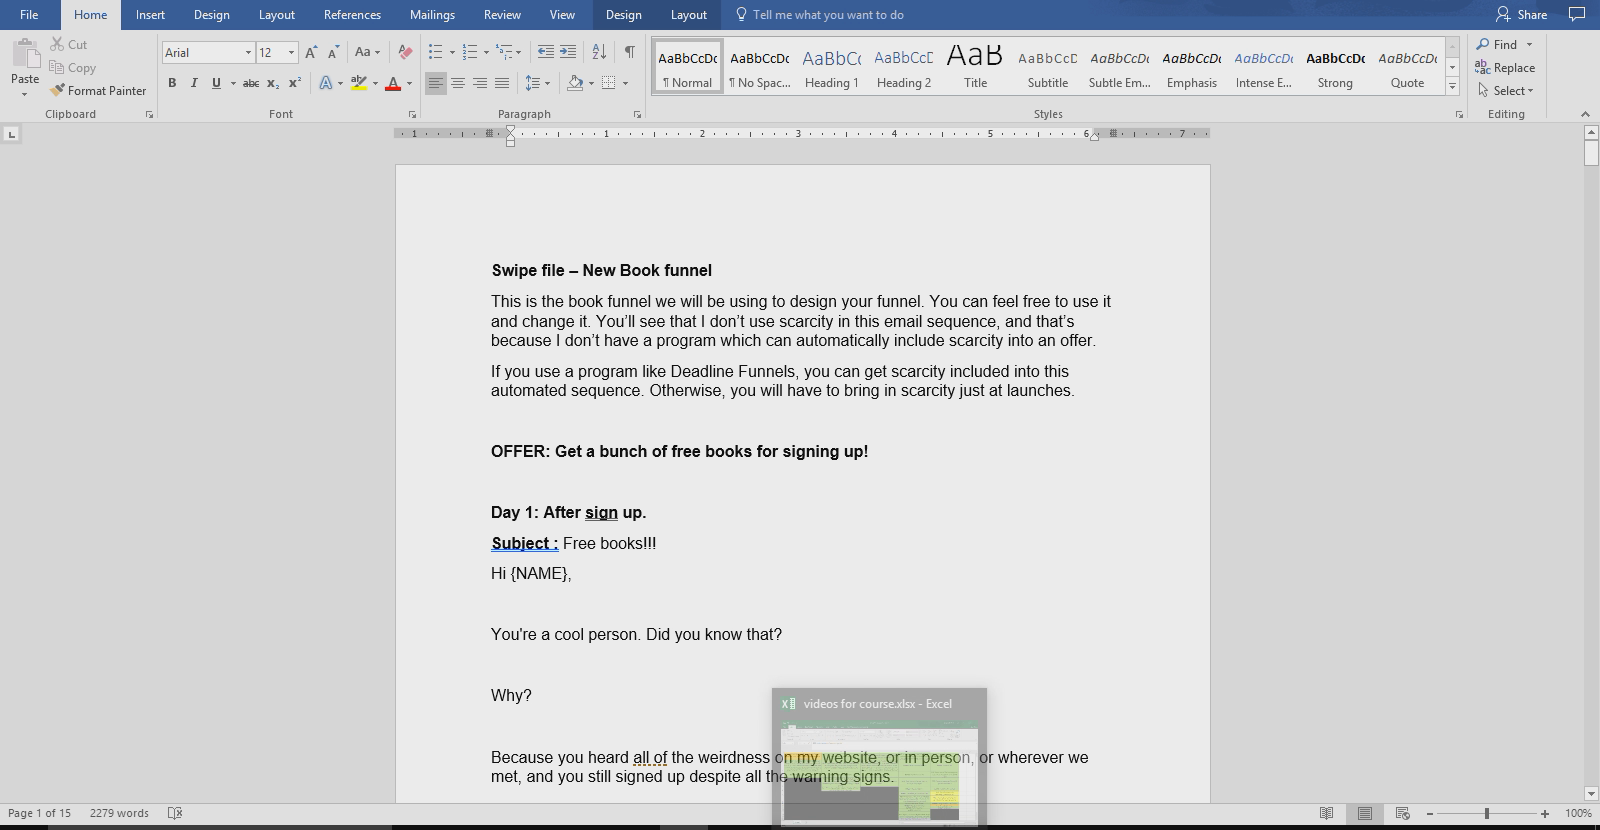
Task: Switch to the Review tab
Action: pos(502,14)
